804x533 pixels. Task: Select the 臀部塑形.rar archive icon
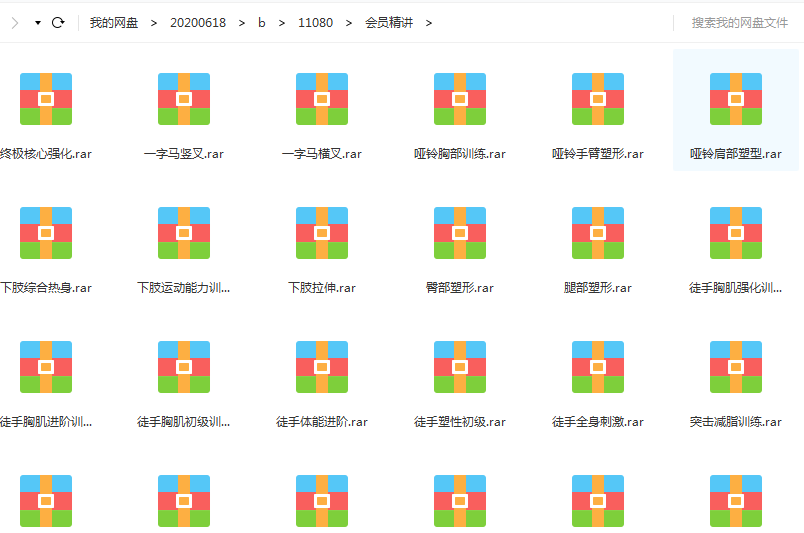(460, 233)
